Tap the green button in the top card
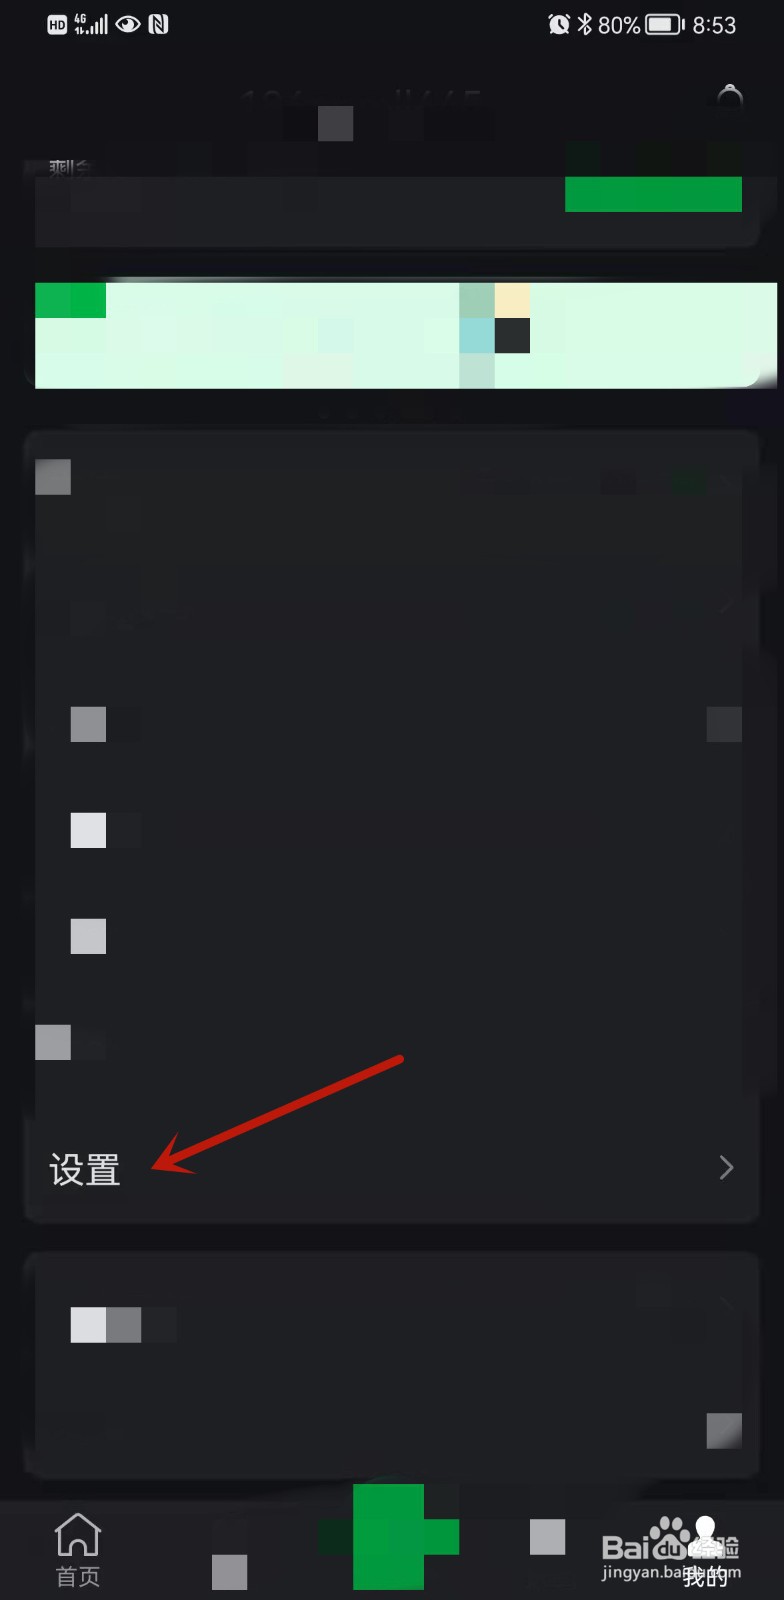Image resolution: width=784 pixels, height=1600 pixels. (x=653, y=193)
